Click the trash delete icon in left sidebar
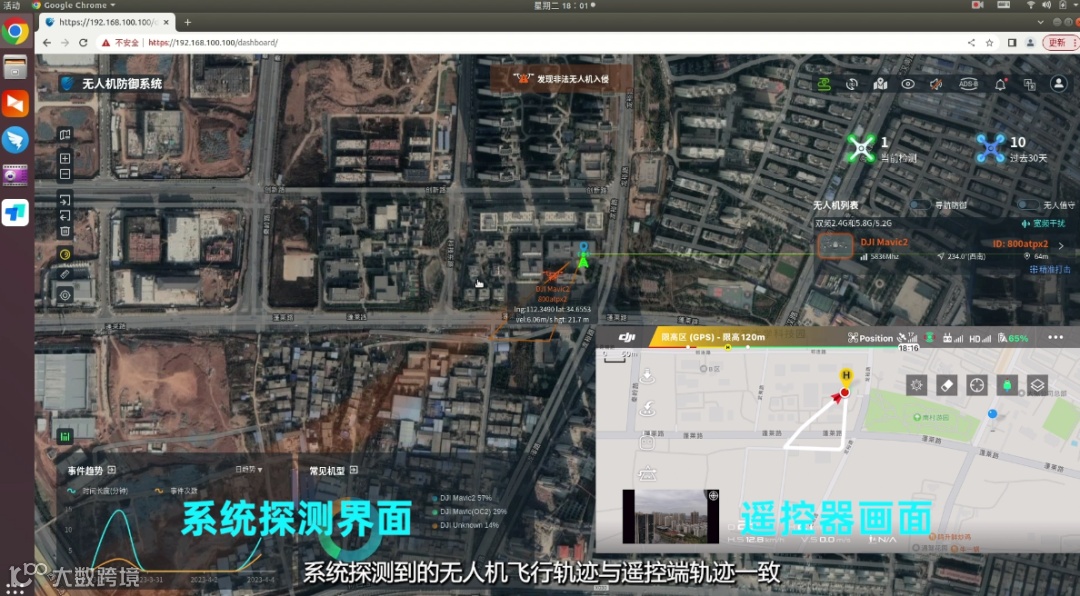This screenshot has width=1080, height=596. tap(65, 232)
